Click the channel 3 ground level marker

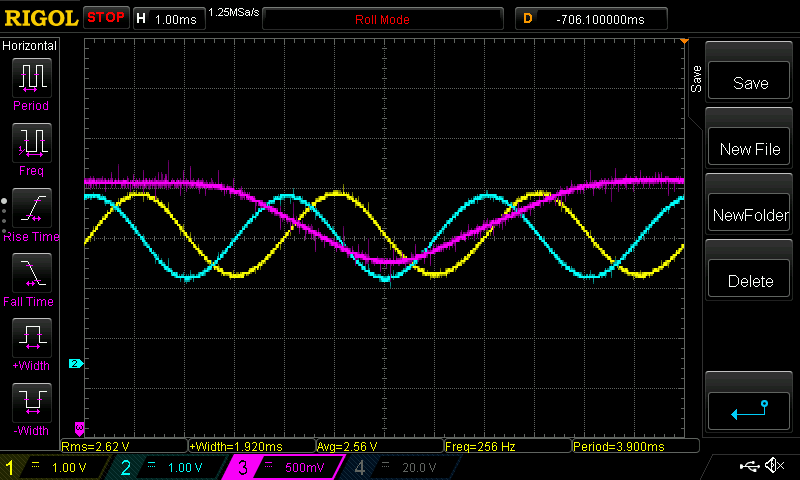tap(79, 428)
